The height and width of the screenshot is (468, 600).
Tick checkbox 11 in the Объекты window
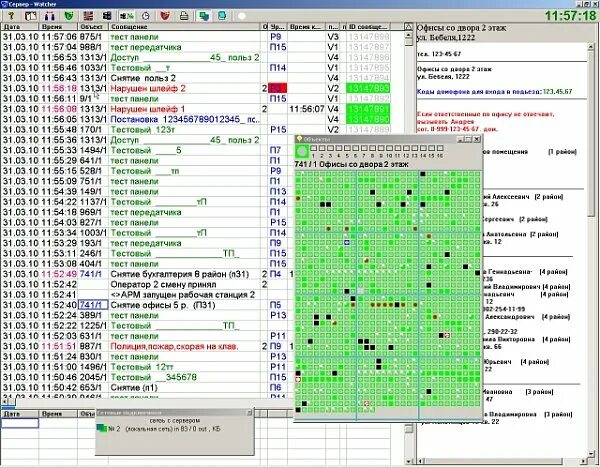398,148
